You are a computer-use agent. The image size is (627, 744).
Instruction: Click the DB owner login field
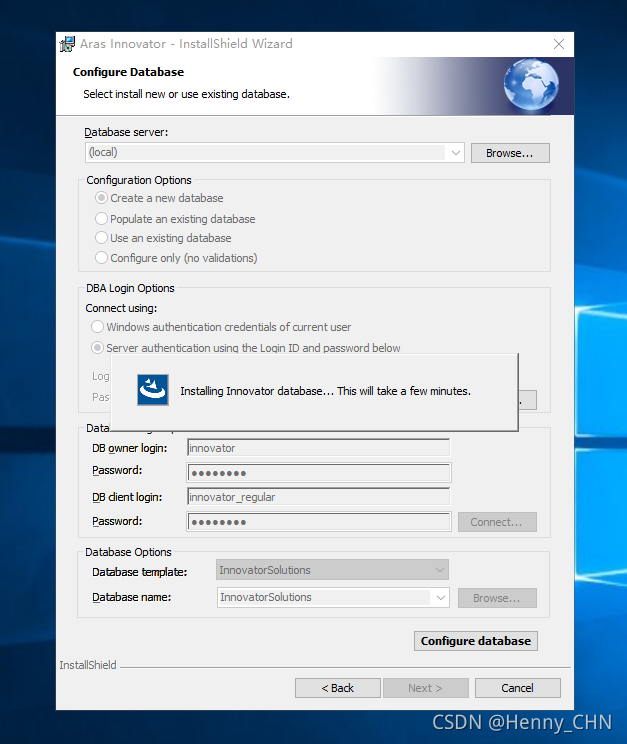[x=318, y=448]
